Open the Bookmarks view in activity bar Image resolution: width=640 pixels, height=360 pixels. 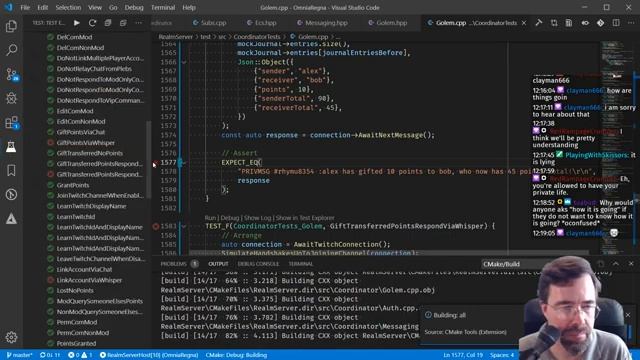[11, 171]
